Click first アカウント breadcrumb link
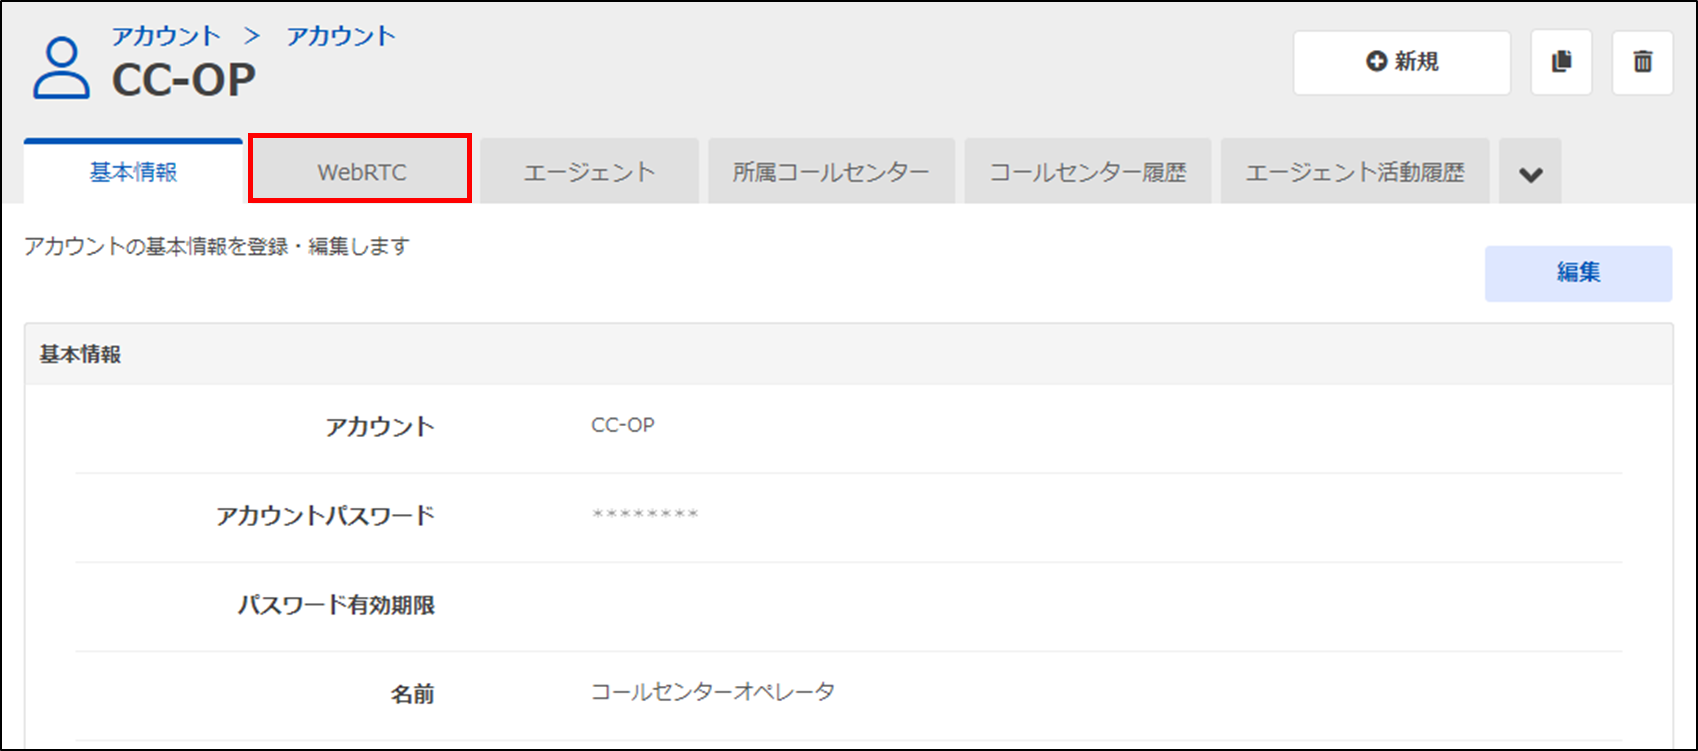This screenshot has width=1698, height=751. (166, 36)
